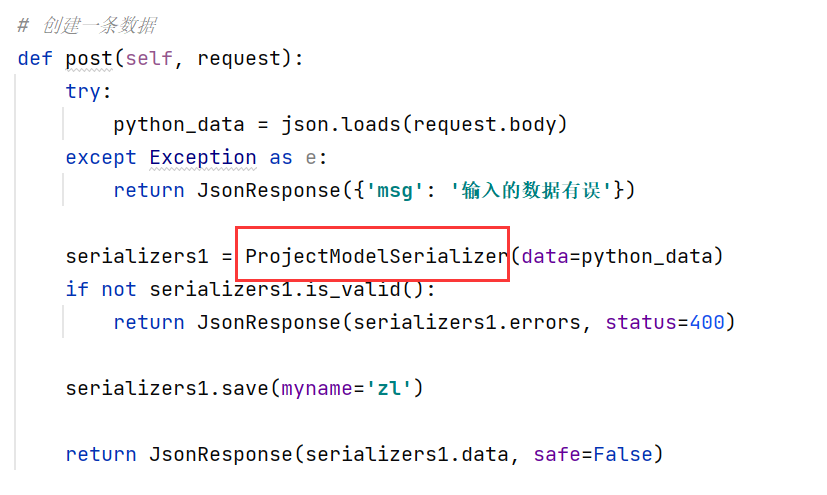The width and height of the screenshot is (827, 495).
Task: Click the Chinese error message string
Action: [531, 190]
